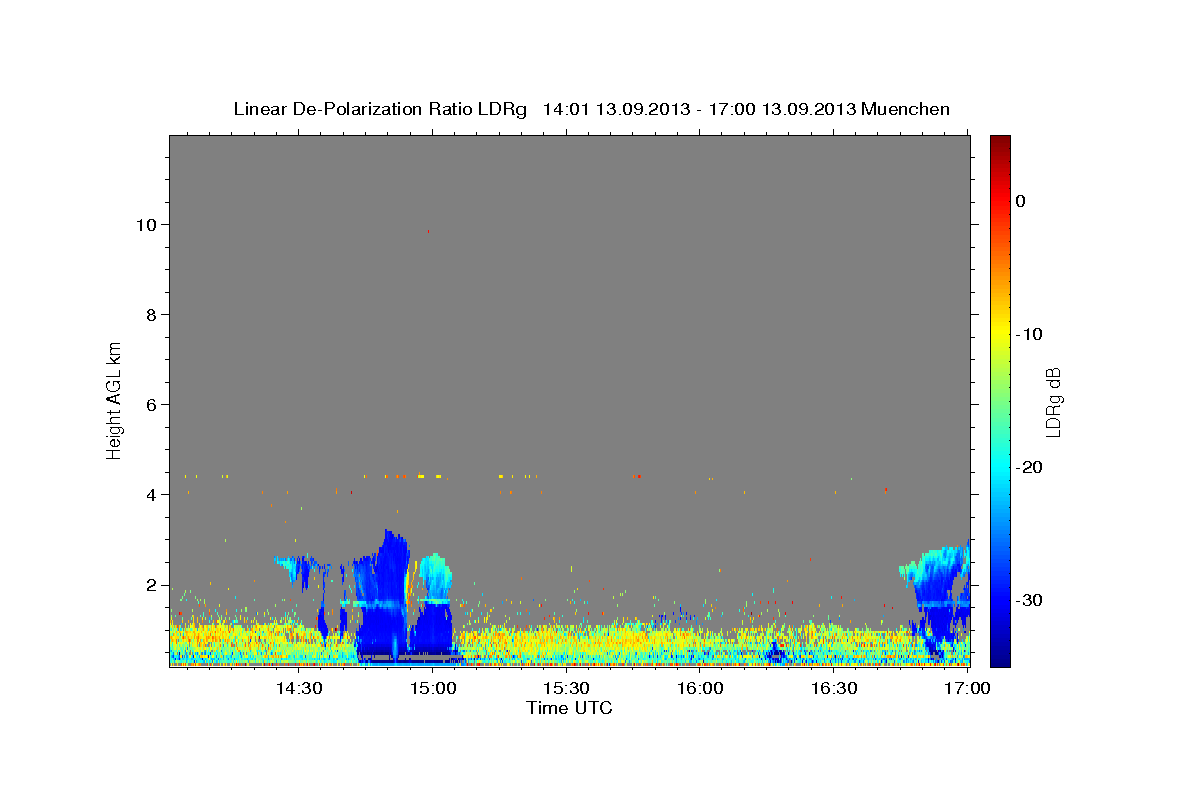
Task: Click the plot title 'Linear De-Polarization Ratio LDRg'
Action: coord(380,109)
